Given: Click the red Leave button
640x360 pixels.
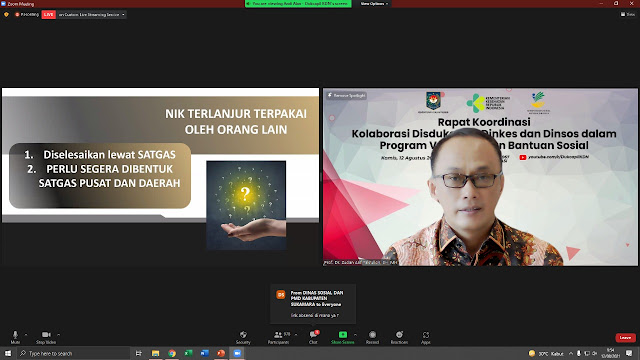Looking at the screenshot, I should click(625, 338).
